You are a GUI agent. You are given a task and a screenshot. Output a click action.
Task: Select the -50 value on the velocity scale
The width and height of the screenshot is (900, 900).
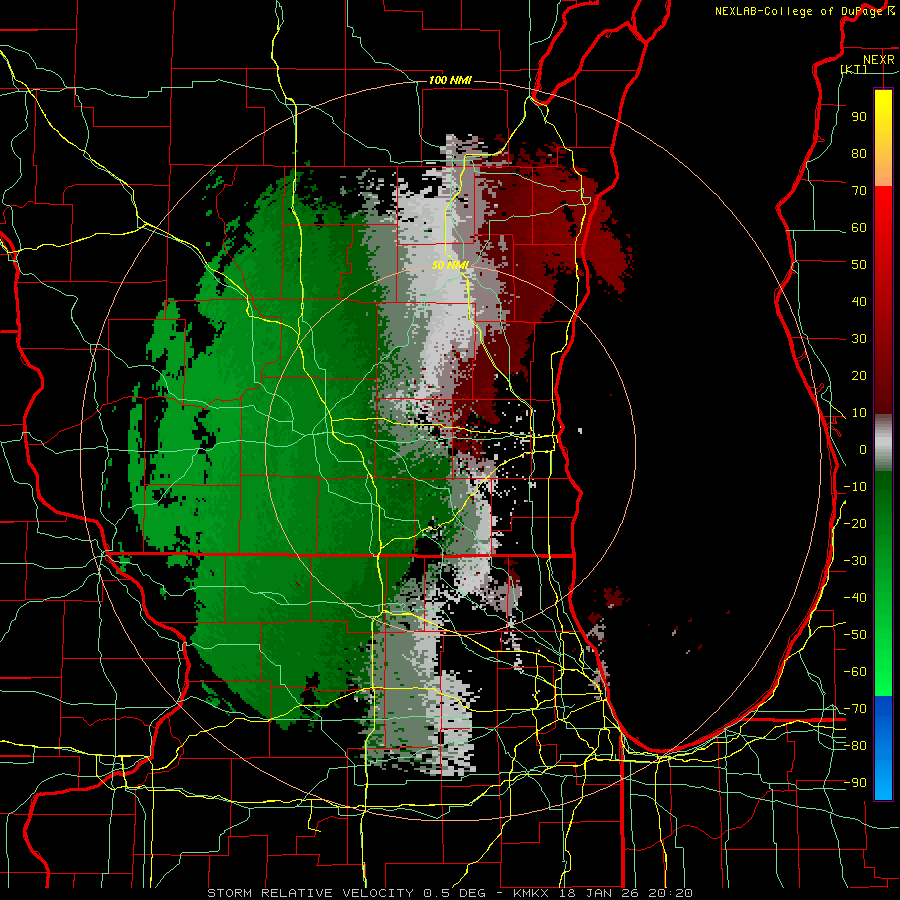855,635
